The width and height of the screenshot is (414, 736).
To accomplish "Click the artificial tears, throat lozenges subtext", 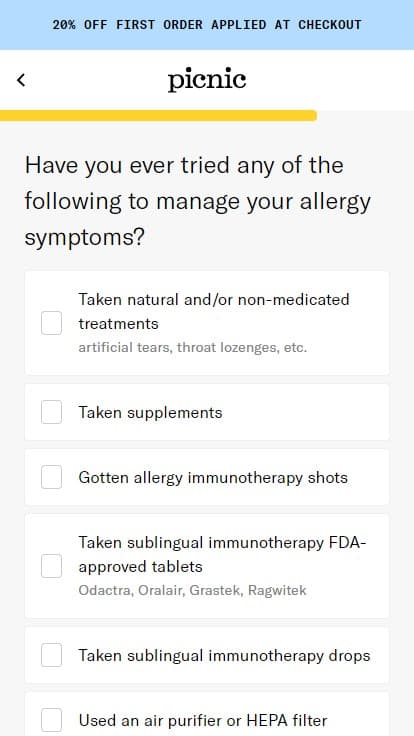I will (192, 348).
